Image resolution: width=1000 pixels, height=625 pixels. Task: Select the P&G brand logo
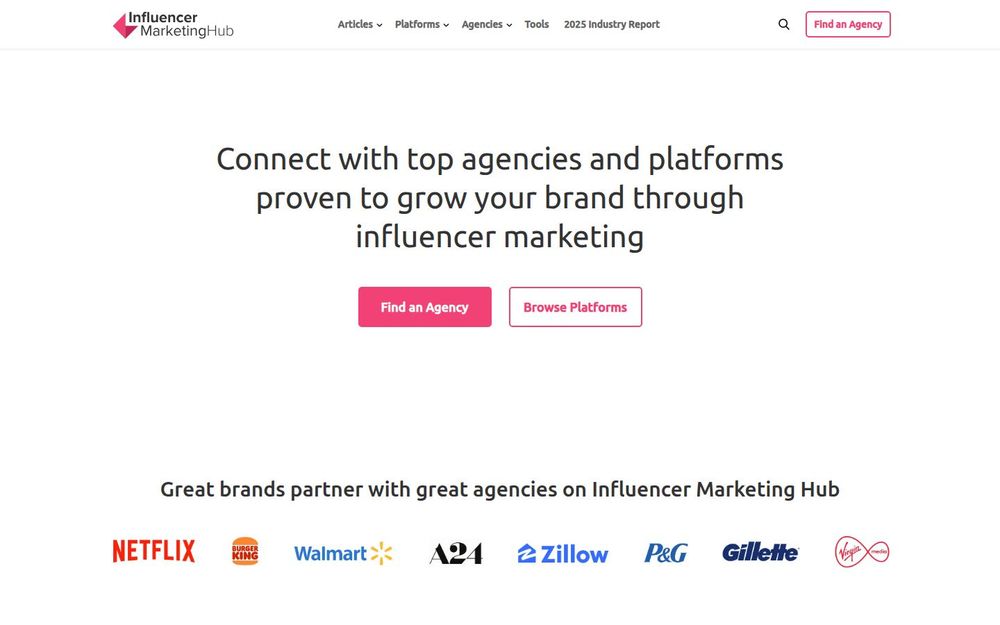666,551
